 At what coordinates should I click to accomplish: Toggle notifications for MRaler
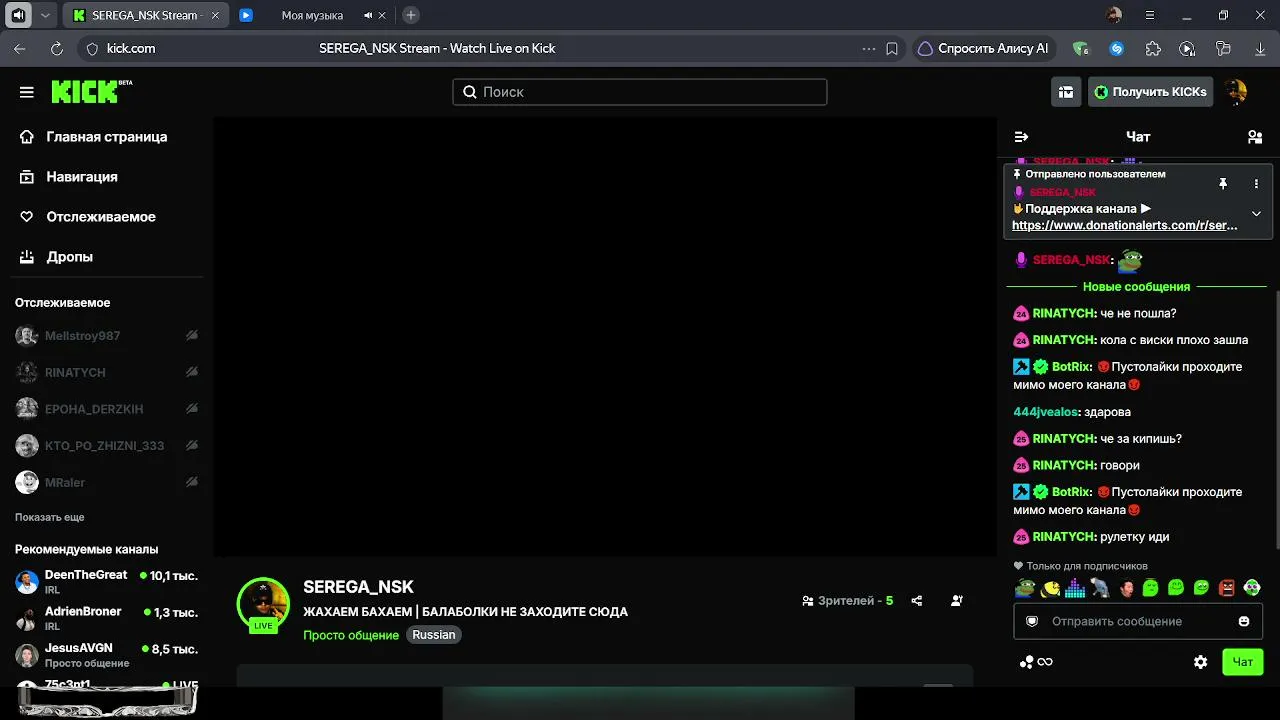pos(191,482)
